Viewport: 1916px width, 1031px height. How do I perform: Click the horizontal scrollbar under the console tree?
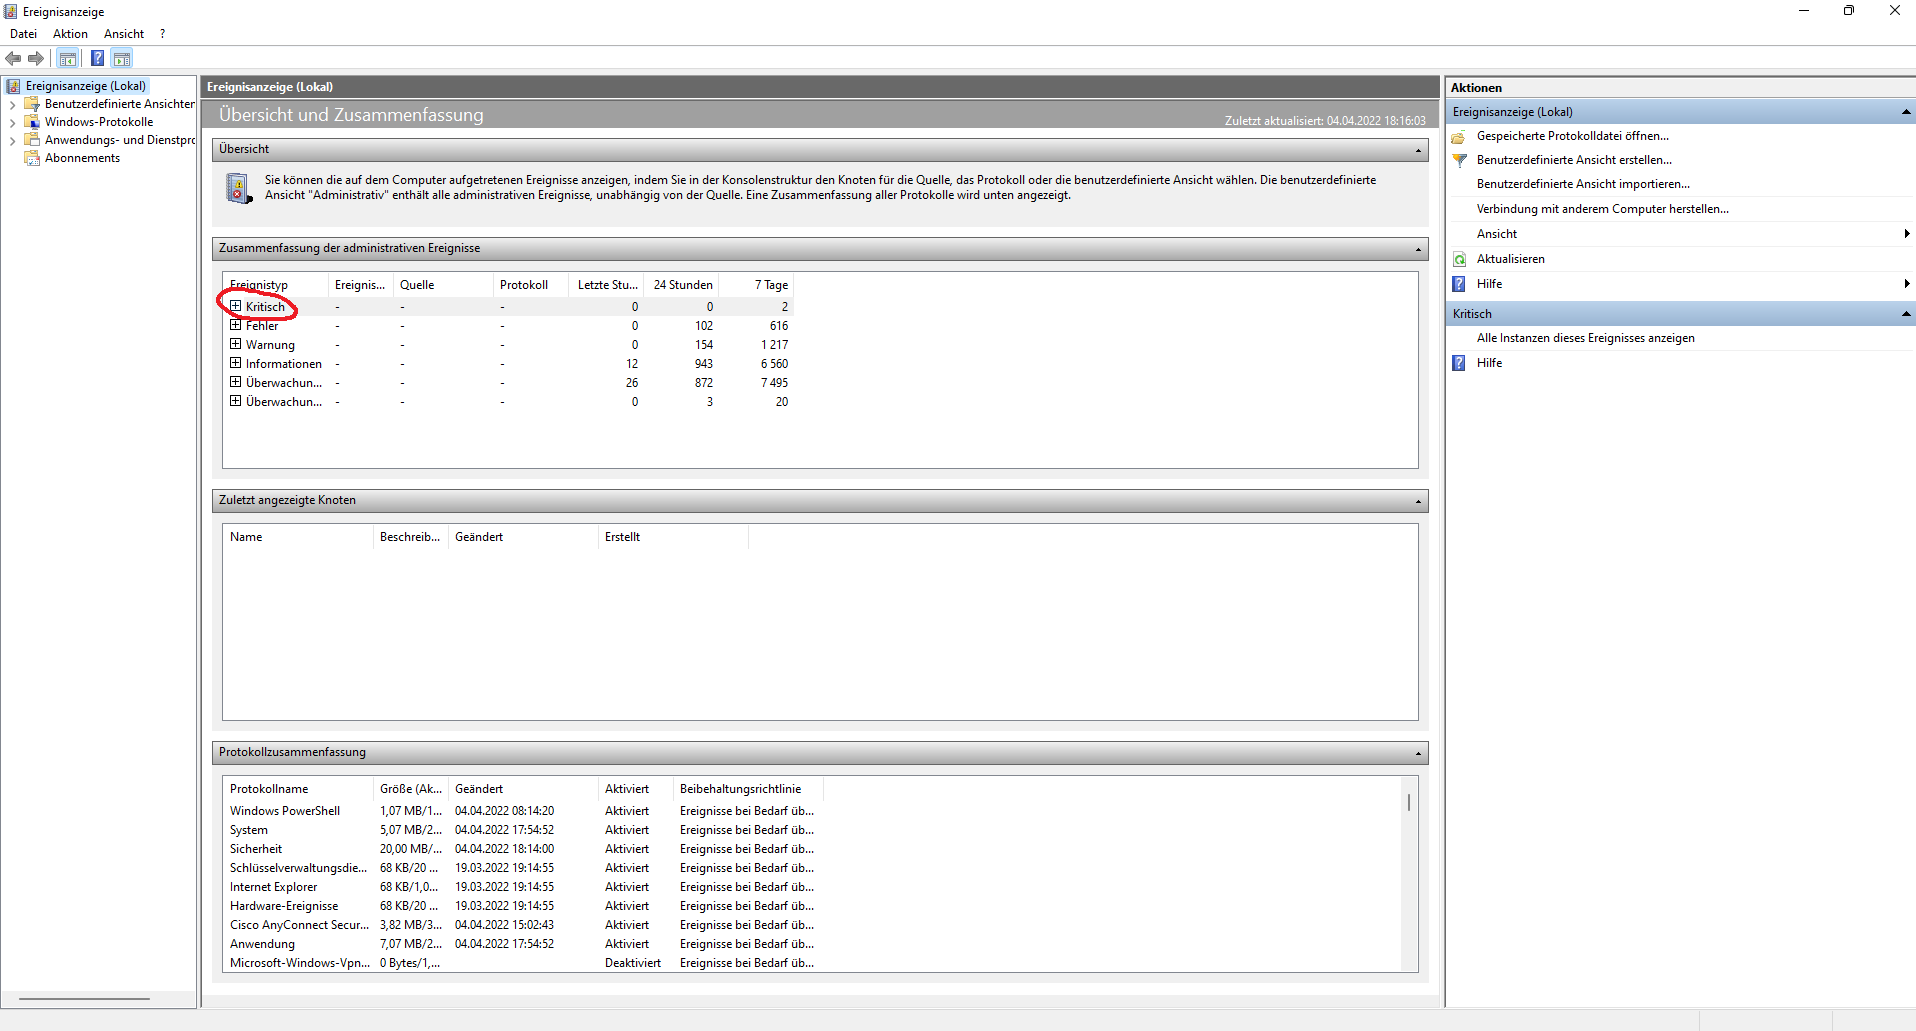pos(84,998)
